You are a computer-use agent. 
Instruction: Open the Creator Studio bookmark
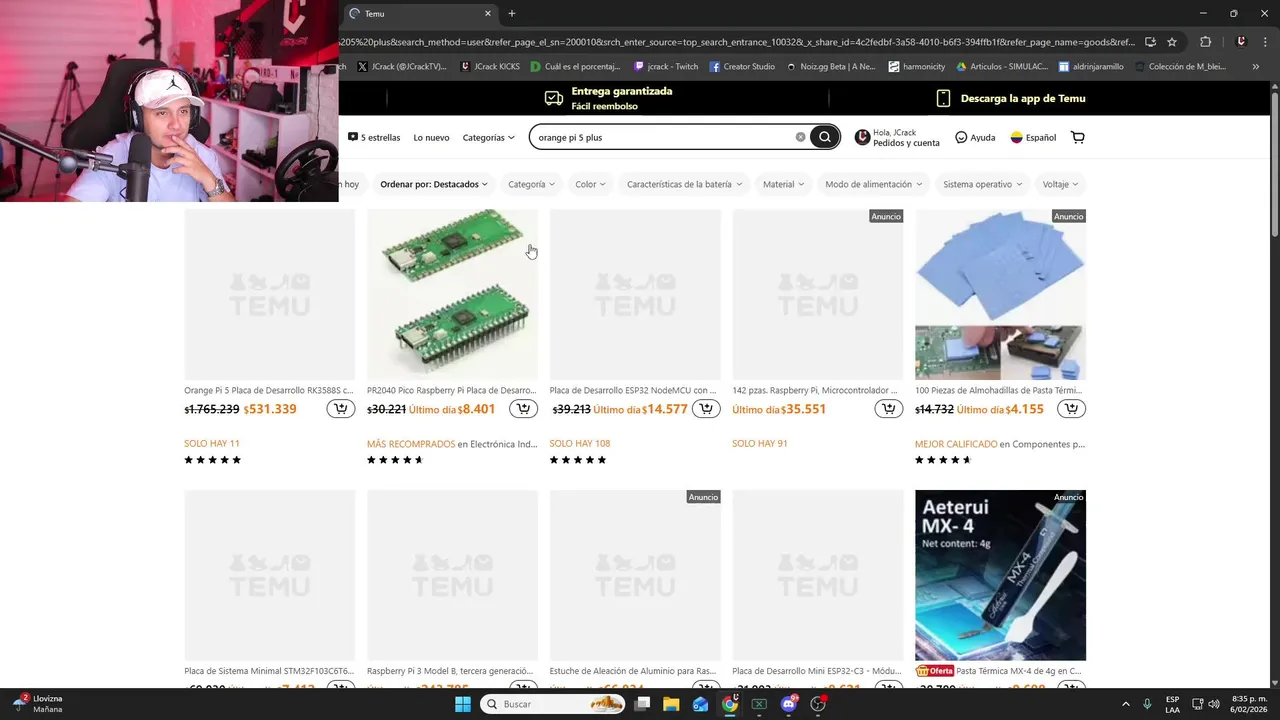click(x=742, y=67)
